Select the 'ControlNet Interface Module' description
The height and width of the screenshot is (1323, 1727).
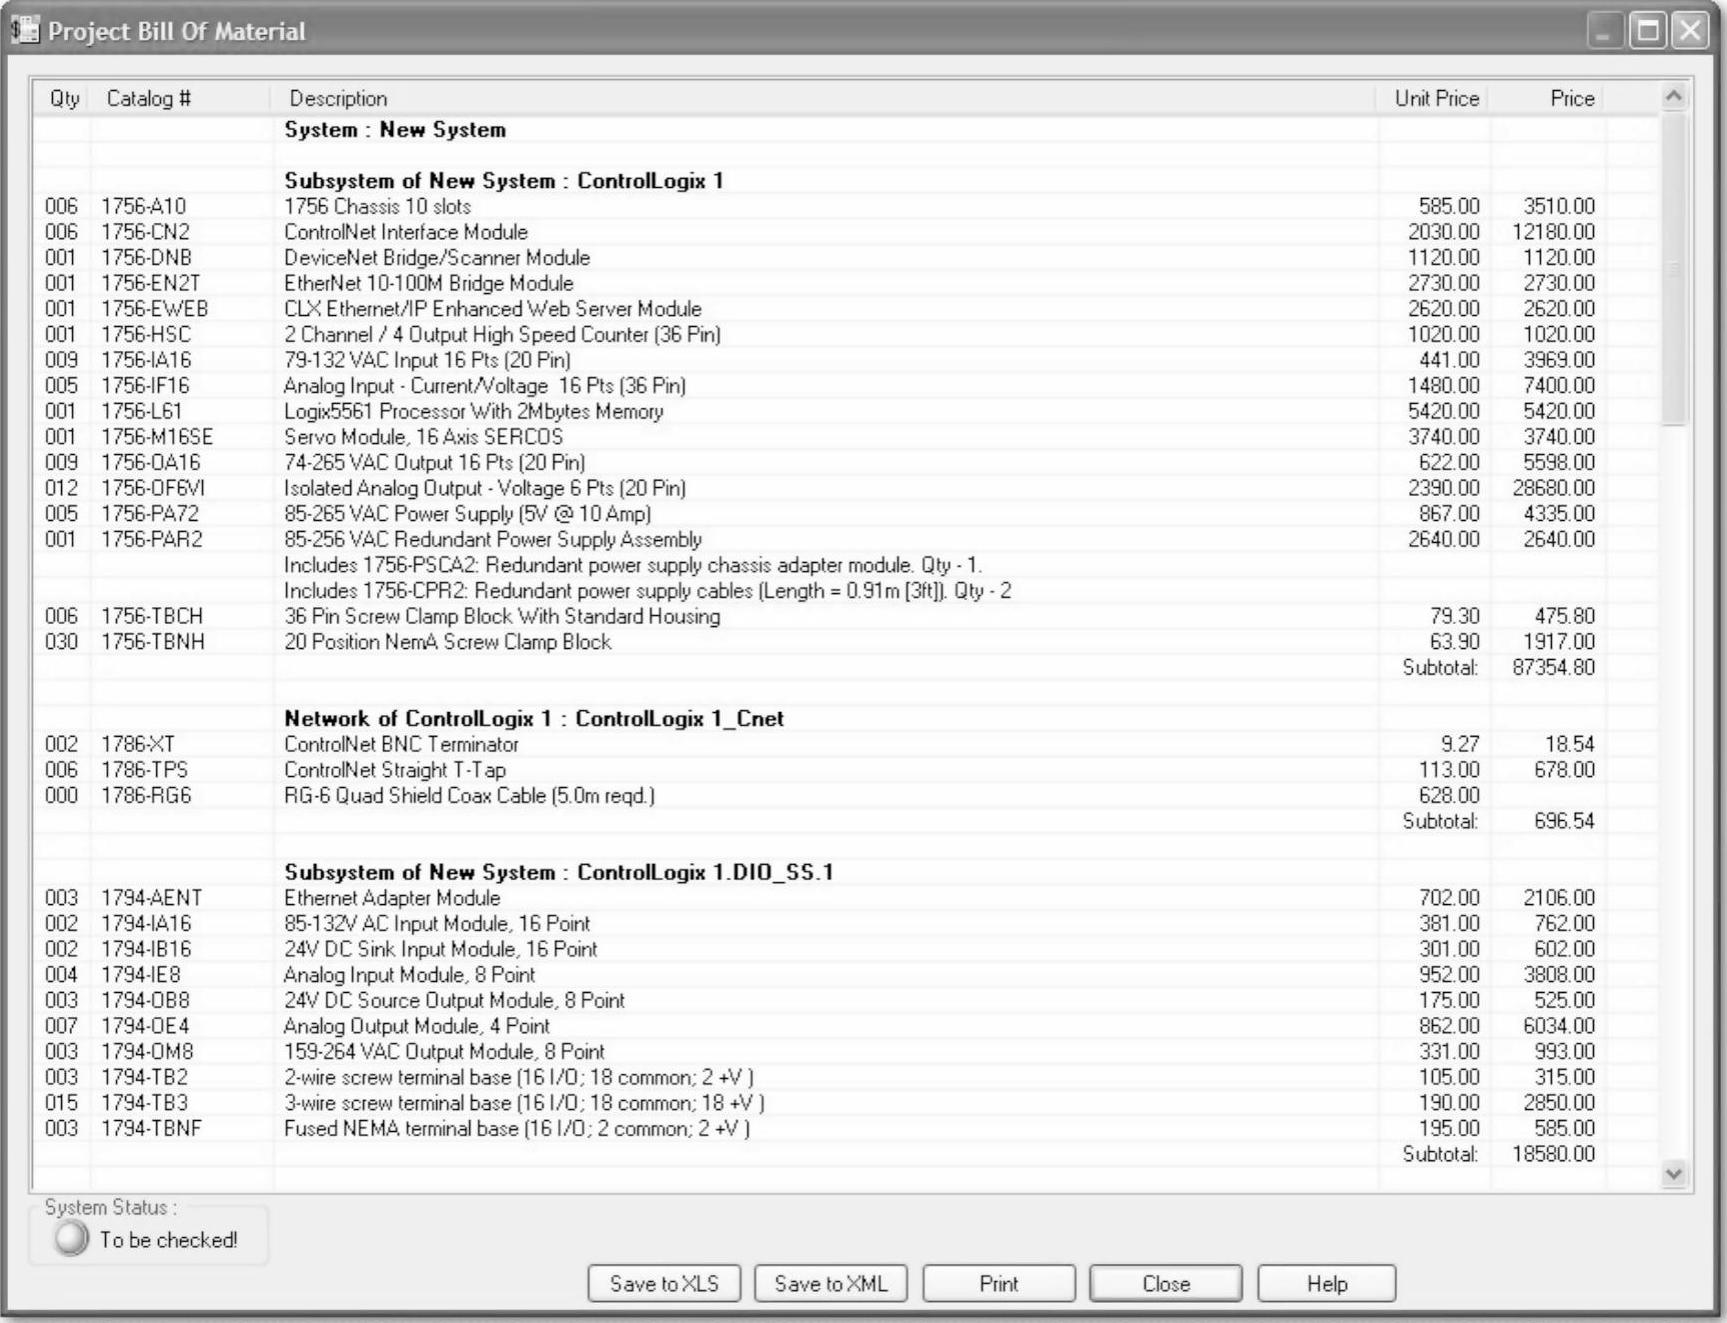(x=406, y=232)
